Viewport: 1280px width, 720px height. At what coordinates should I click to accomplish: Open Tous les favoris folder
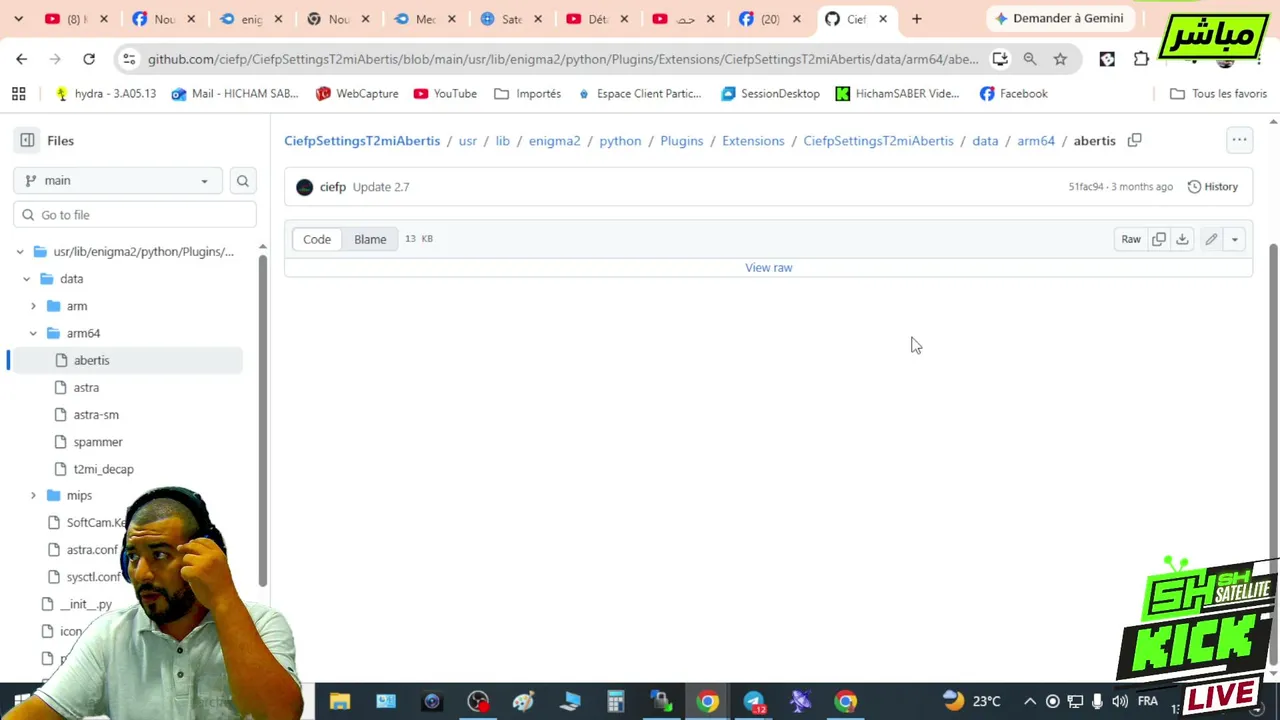tap(1218, 94)
